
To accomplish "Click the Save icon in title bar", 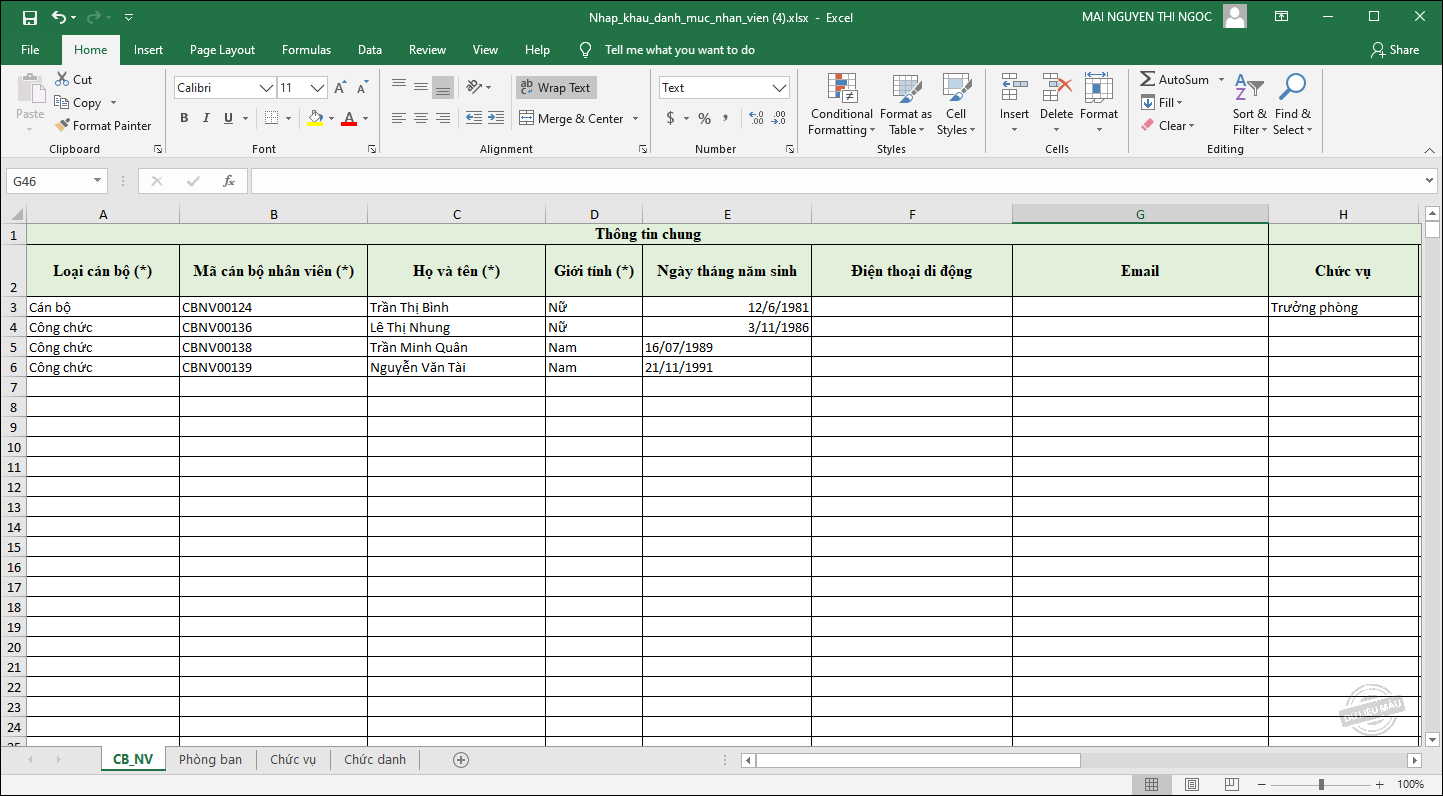I will pyautogui.click(x=30, y=17).
